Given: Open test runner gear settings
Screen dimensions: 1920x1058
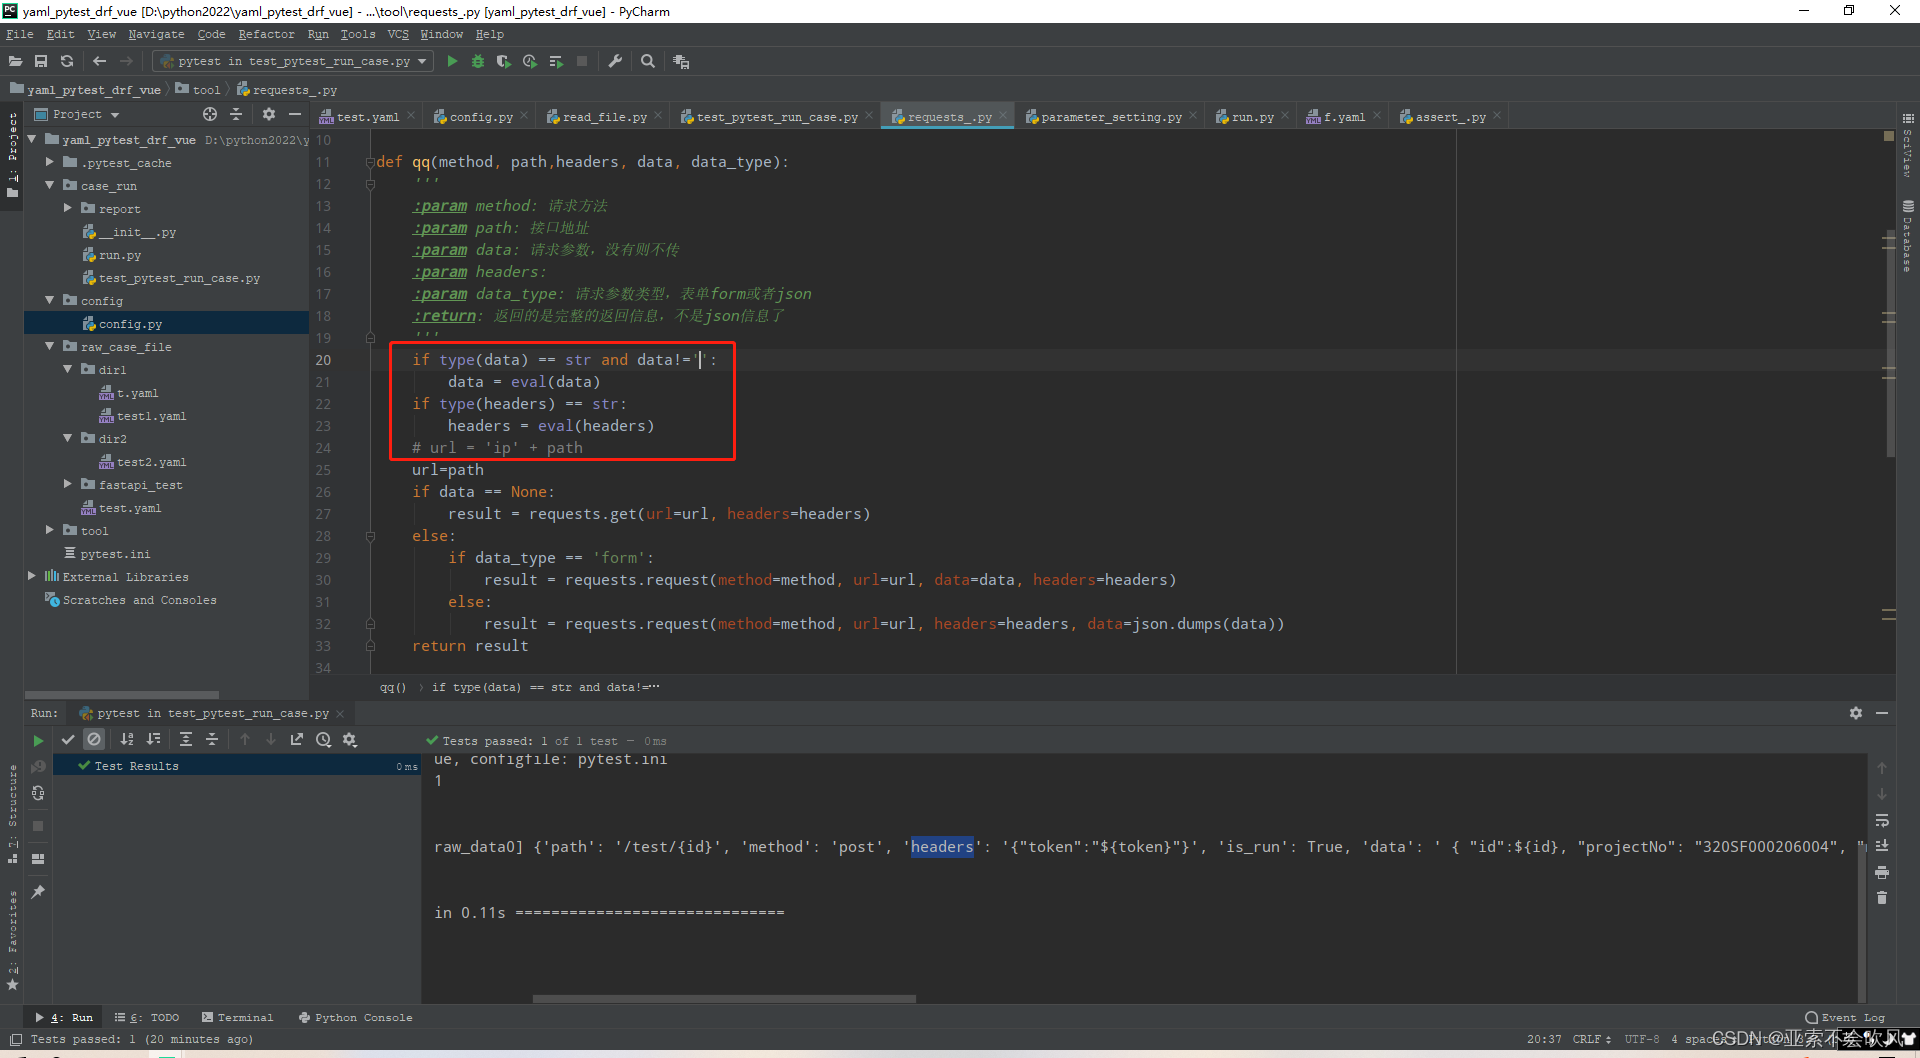Looking at the screenshot, I should point(349,739).
